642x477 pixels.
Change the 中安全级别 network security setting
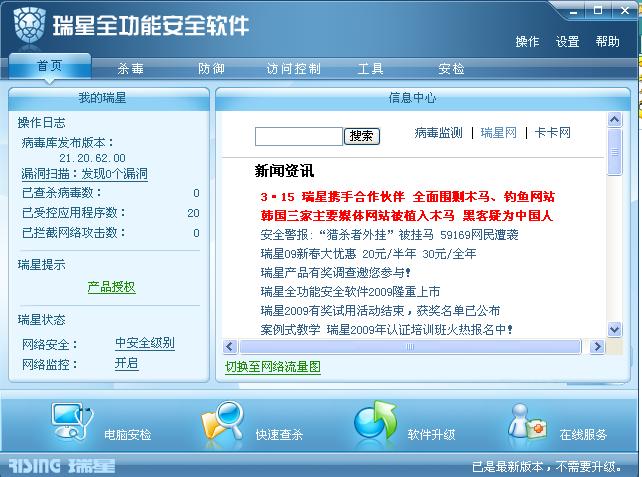145,343
